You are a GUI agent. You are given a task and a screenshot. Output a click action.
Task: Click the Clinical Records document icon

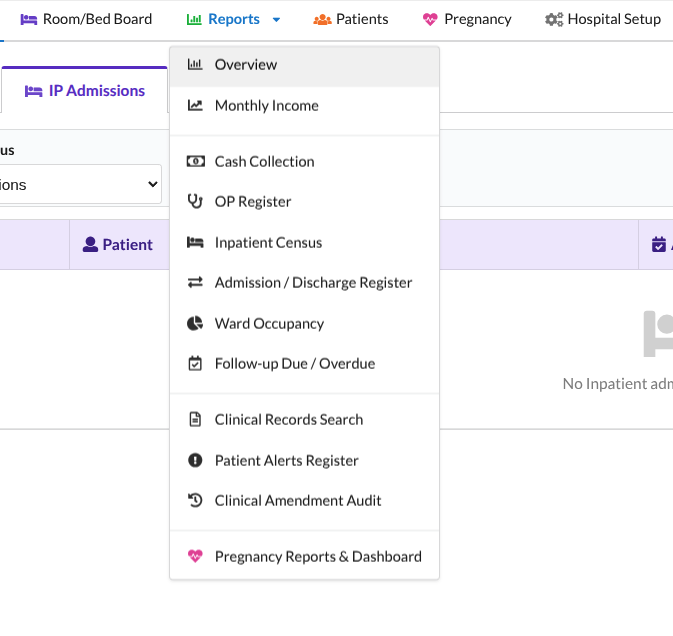[195, 419]
